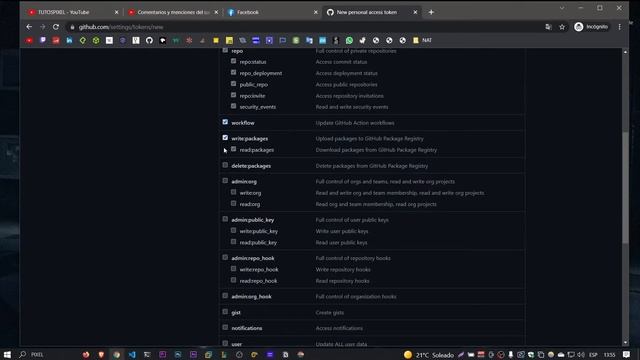Screen dimensions: 640x360
Task: Open the volume control in system tray
Action: pos(581,355)
